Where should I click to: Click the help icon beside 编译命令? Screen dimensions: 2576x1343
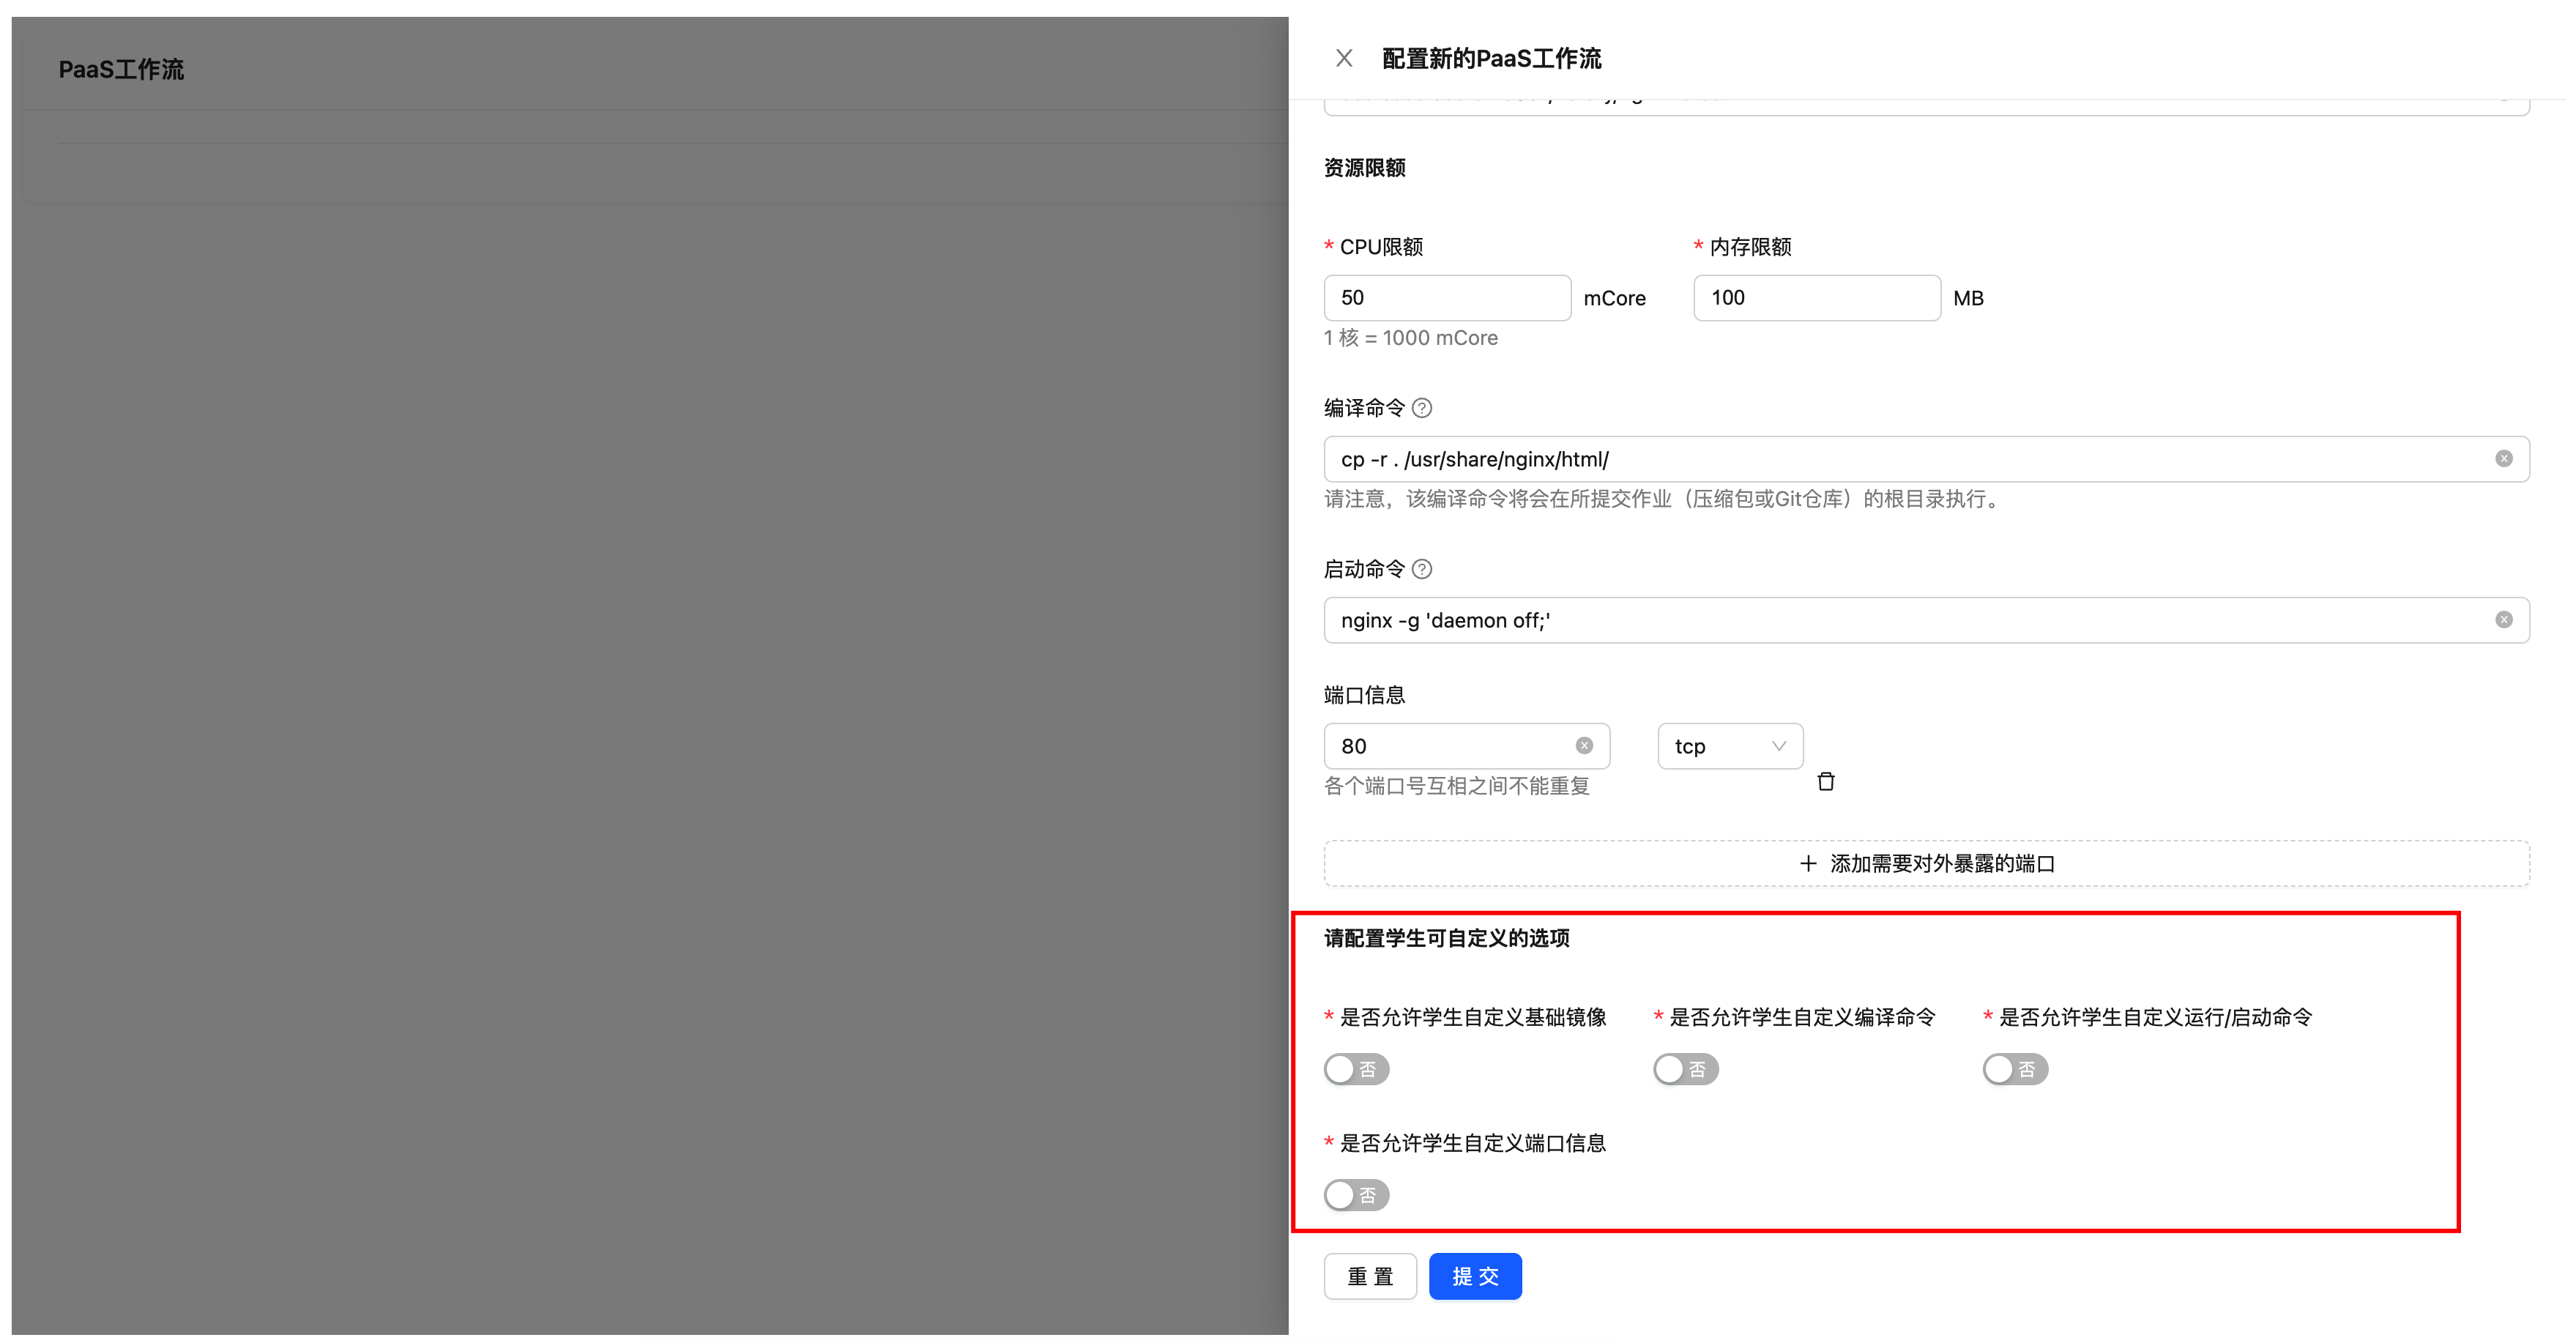point(1421,408)
